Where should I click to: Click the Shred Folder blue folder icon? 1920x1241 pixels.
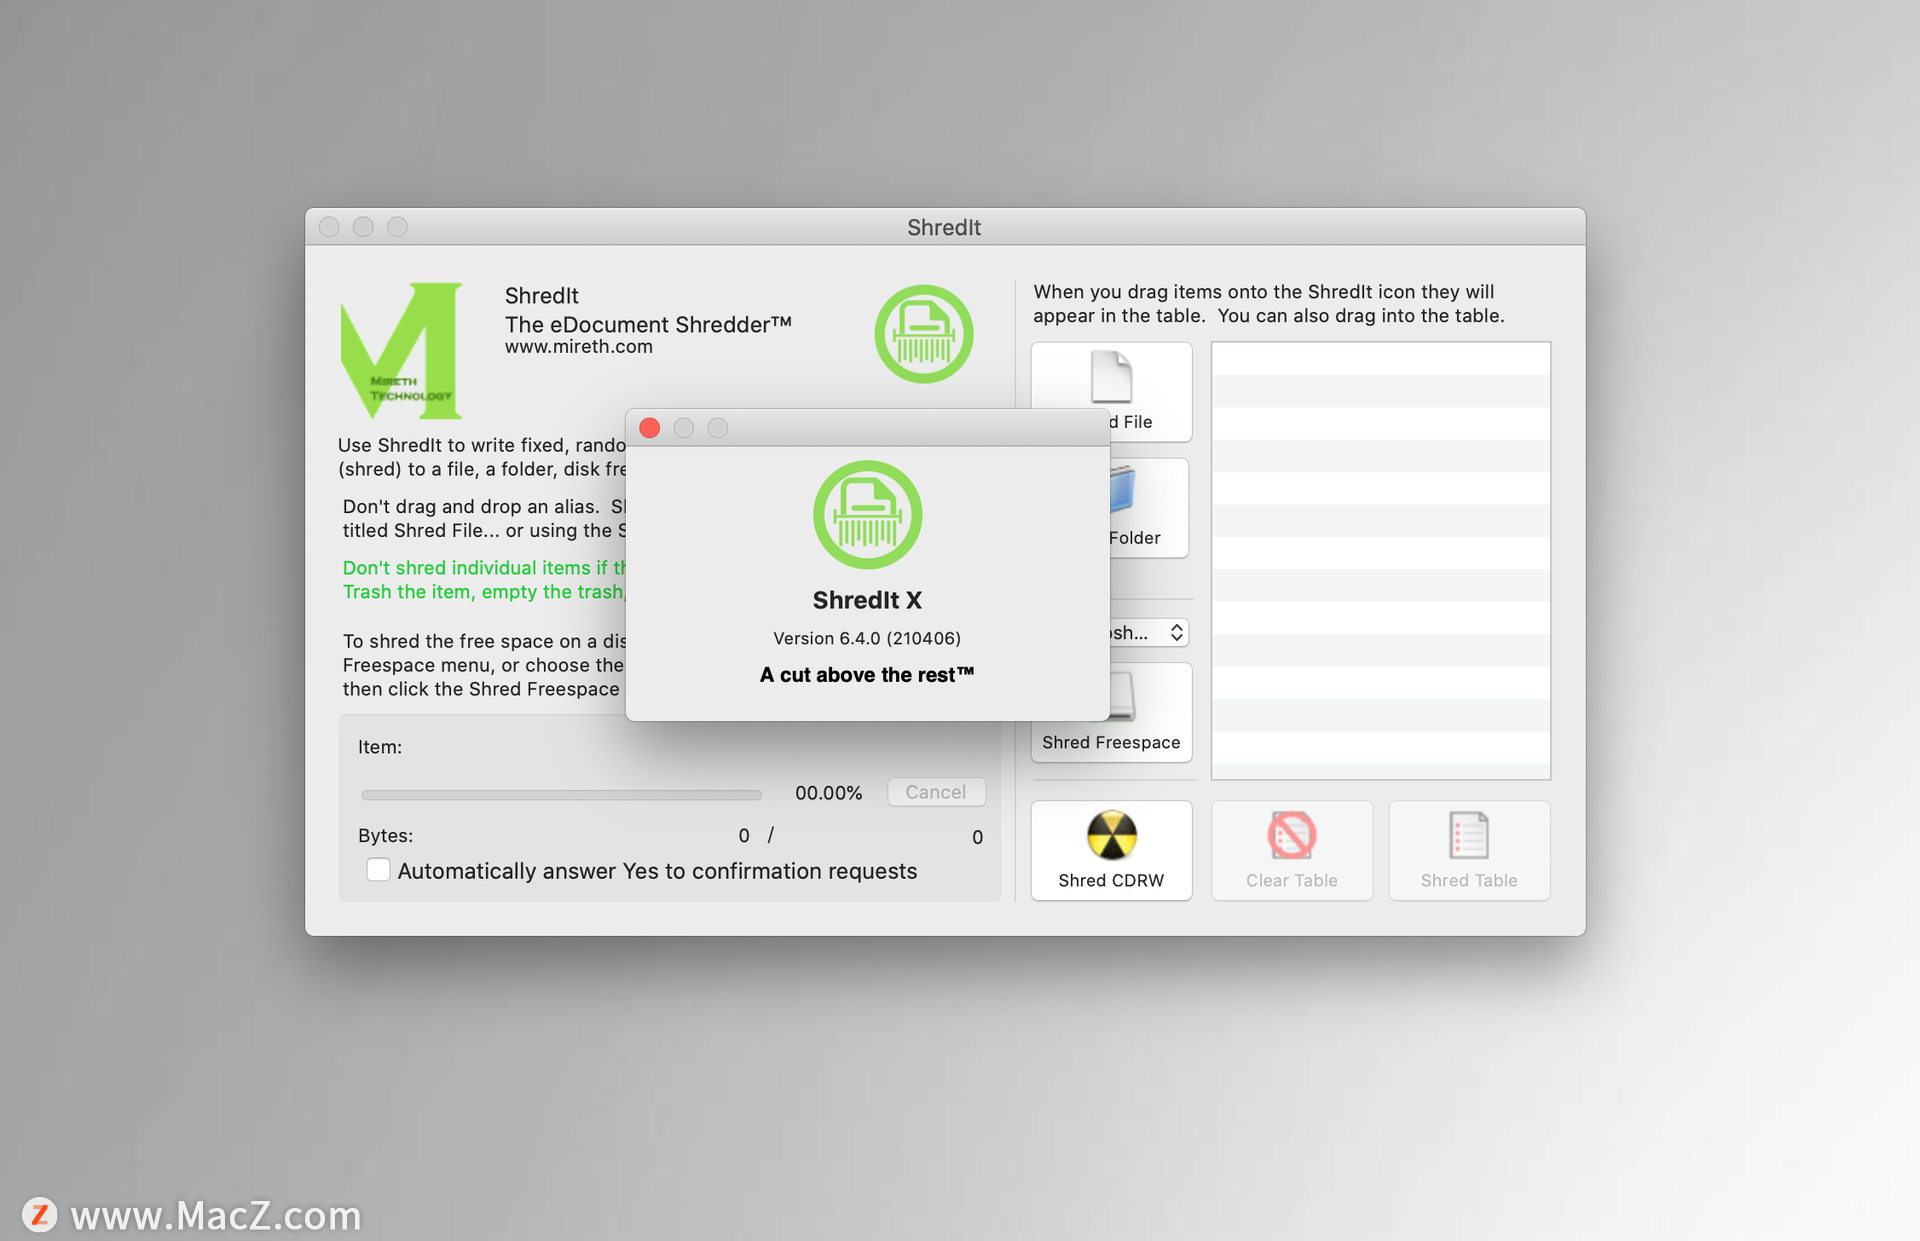[1124, 490]
